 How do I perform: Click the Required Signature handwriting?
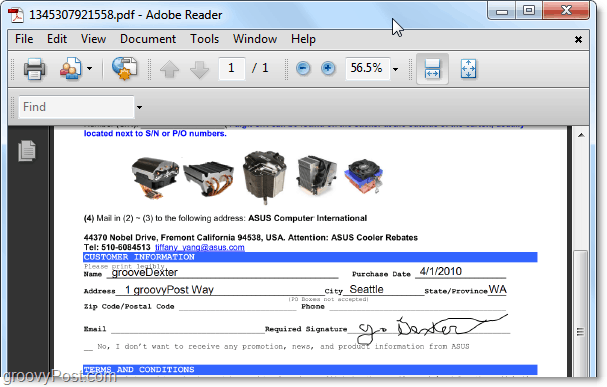pos(432,329)
